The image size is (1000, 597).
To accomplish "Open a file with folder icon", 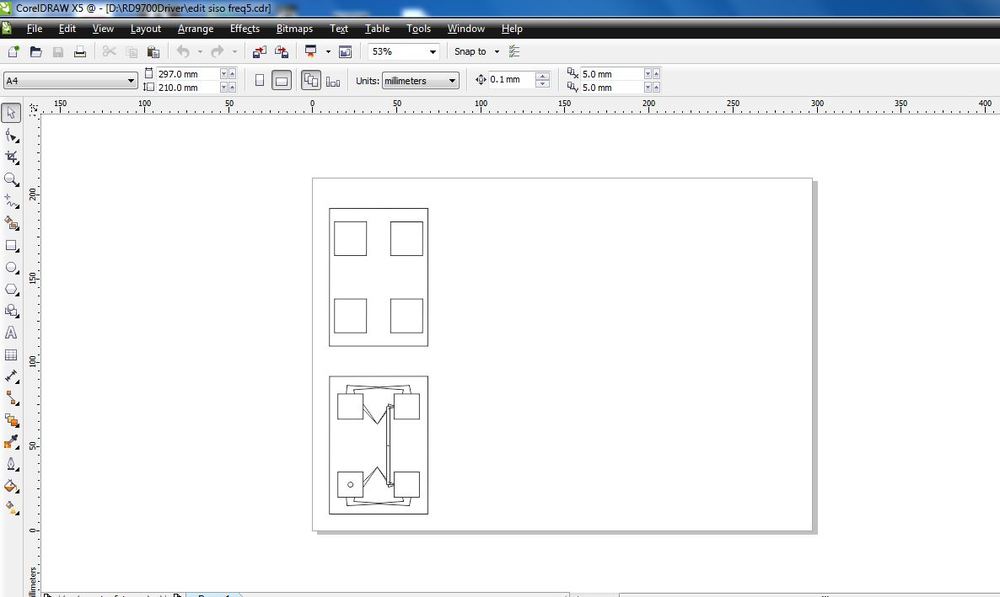I will [36, 52].
